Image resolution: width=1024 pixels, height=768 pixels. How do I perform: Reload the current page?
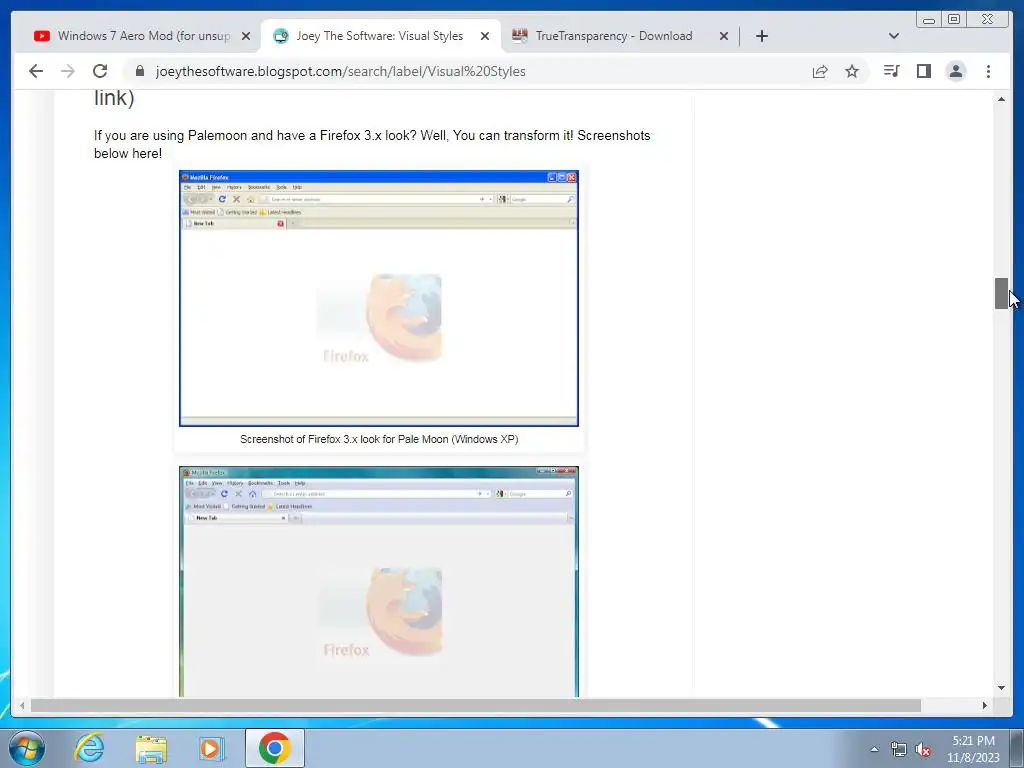click(100, 71)
